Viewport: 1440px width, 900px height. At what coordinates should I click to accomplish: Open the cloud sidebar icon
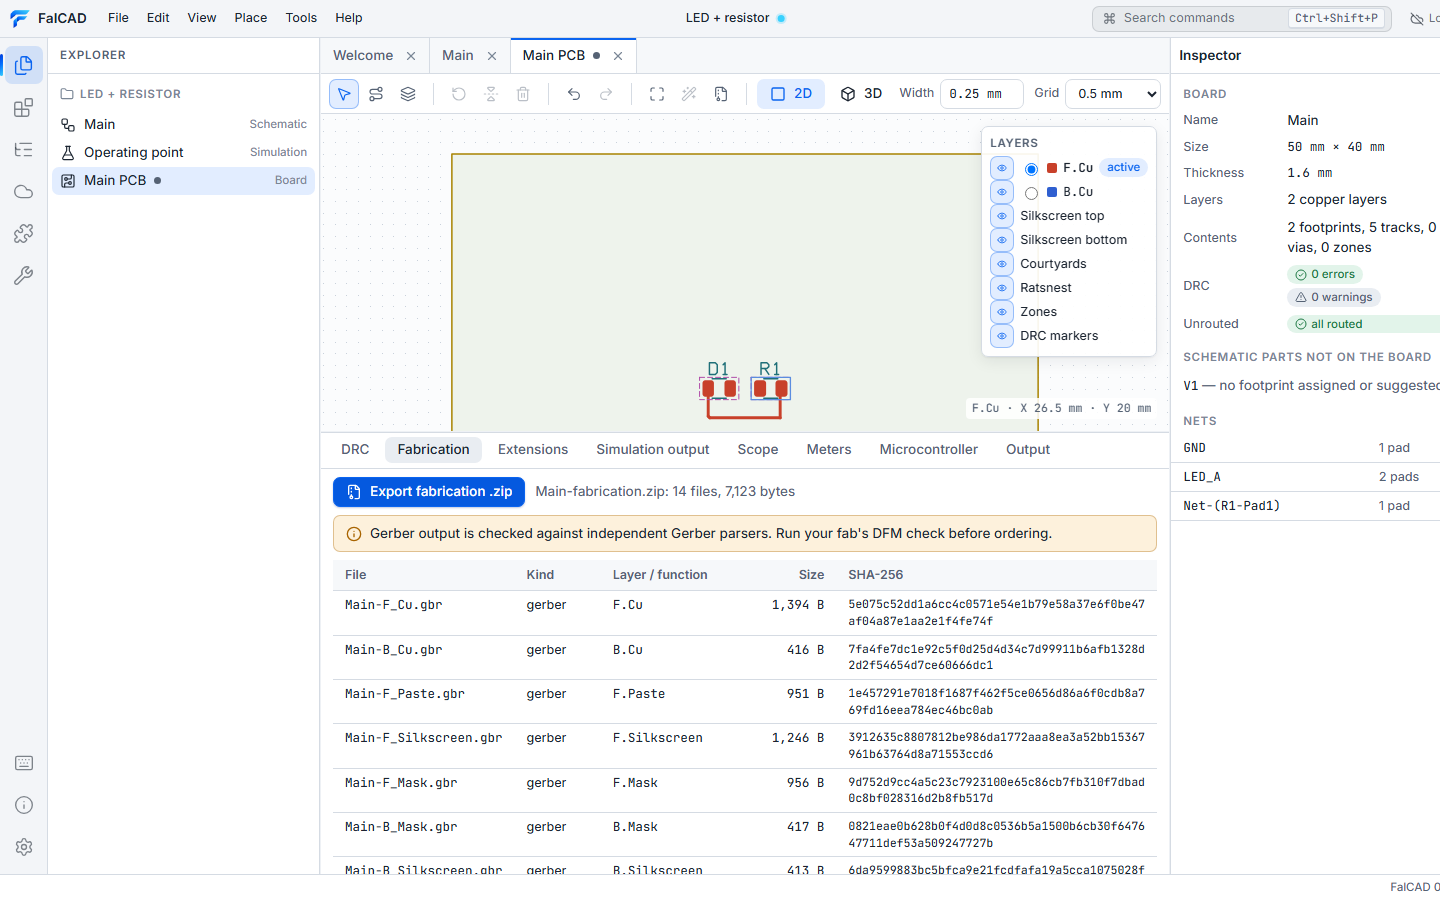[x=24, y=192]
